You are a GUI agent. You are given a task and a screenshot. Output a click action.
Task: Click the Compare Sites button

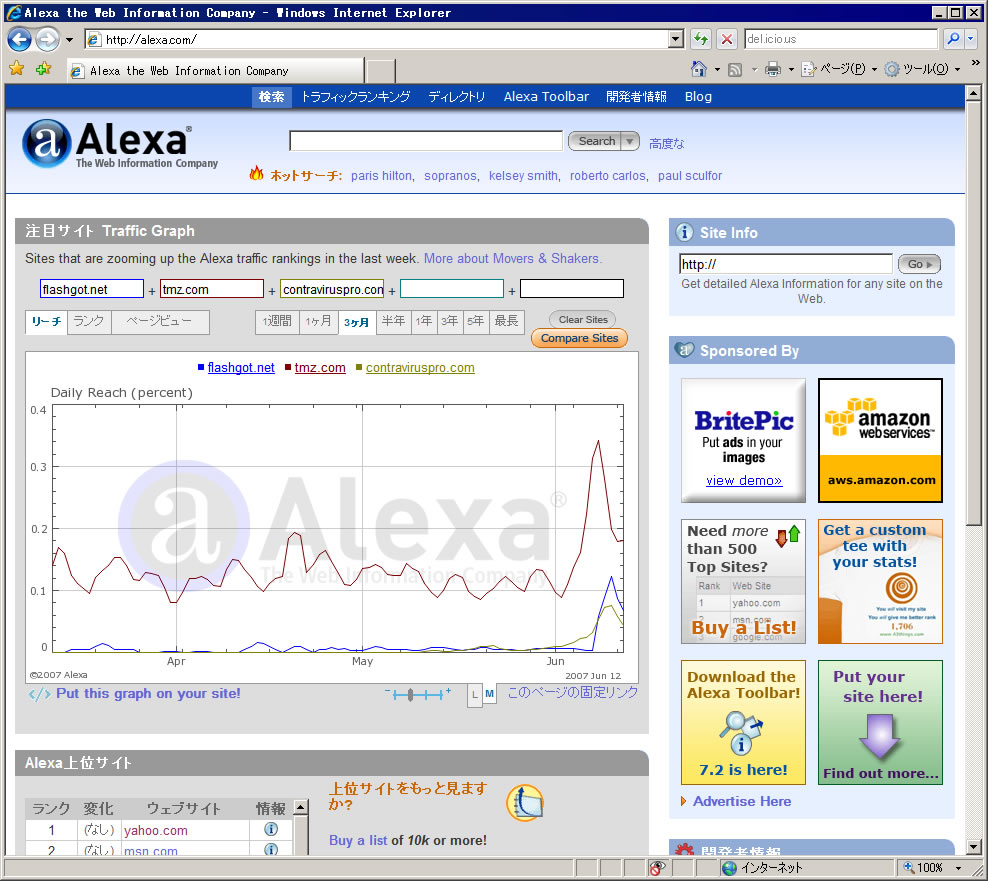tap(579, 338)
